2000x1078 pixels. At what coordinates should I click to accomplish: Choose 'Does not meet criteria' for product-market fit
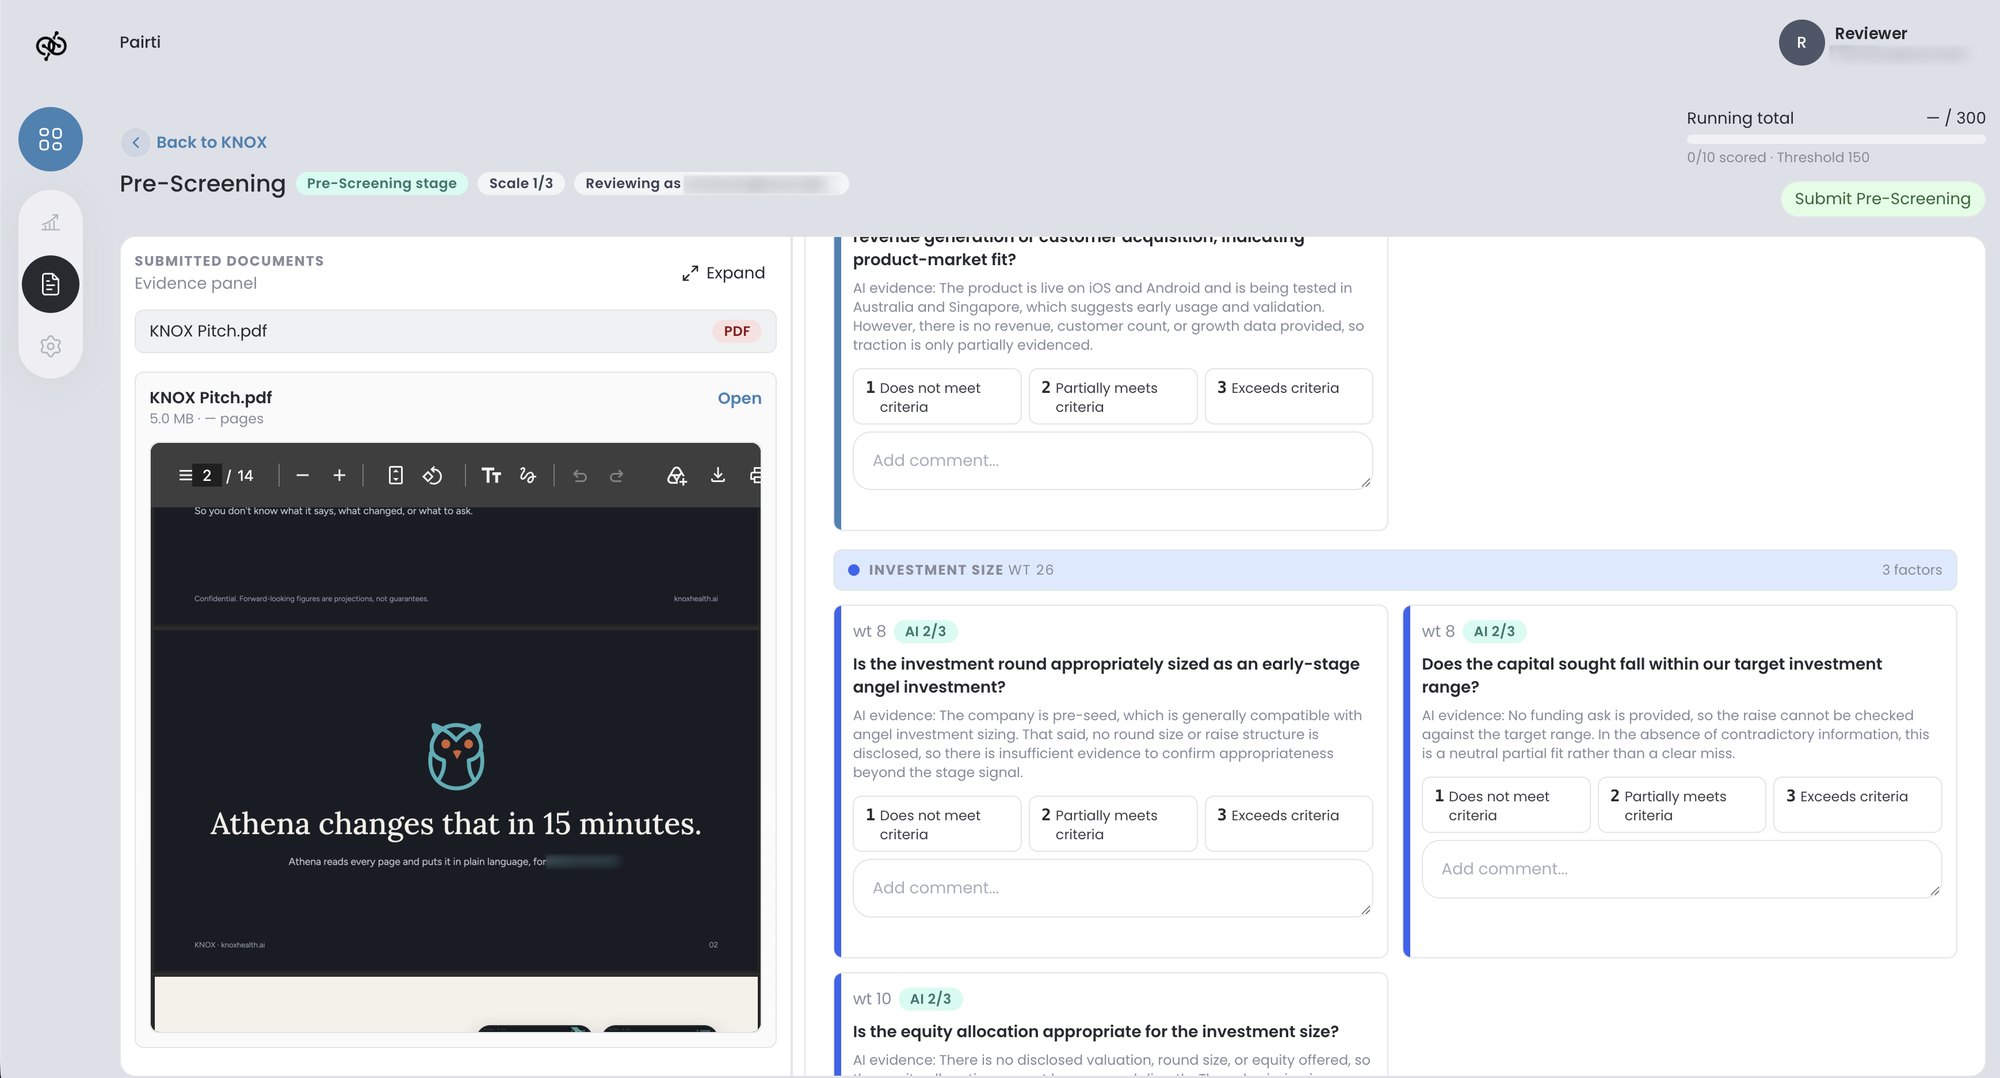point(937,397)
